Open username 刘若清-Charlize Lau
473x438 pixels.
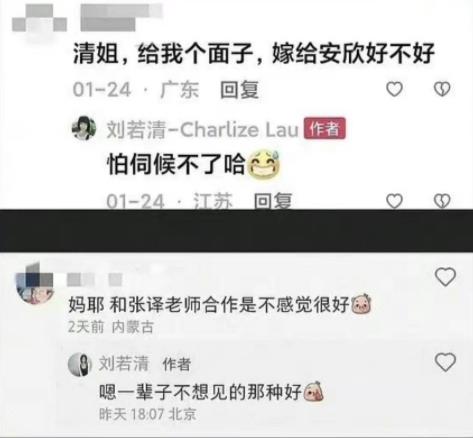point(202,129)
